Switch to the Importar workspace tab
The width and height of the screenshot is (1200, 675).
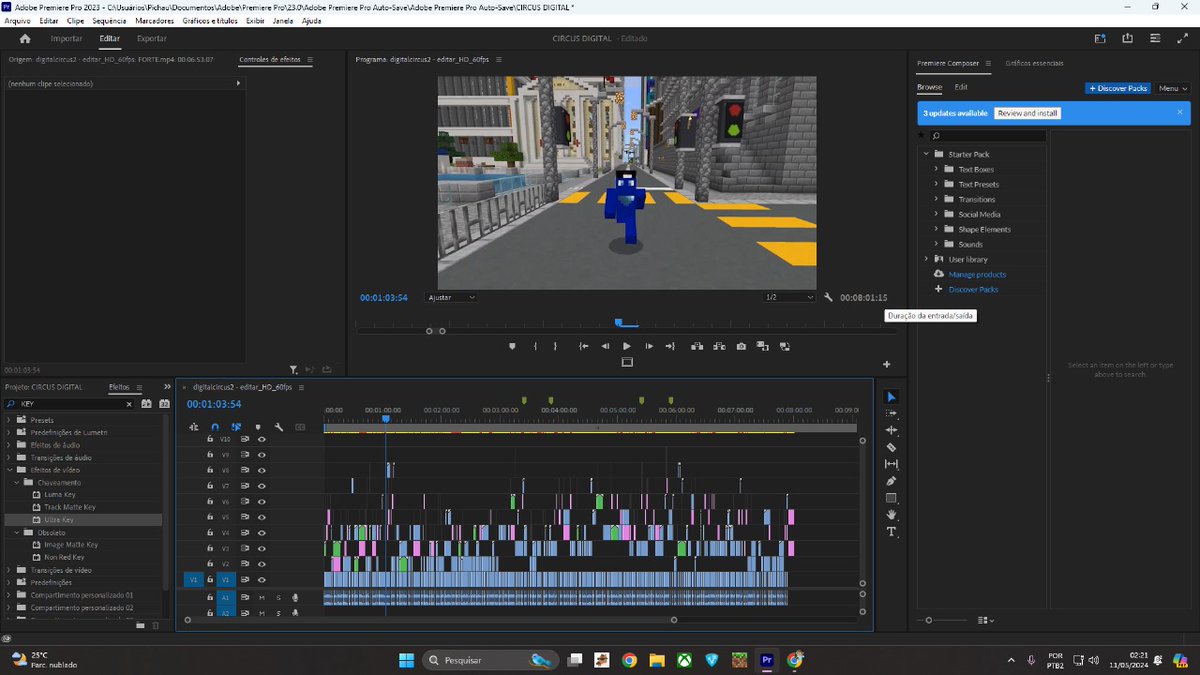(x=67, y=38)
